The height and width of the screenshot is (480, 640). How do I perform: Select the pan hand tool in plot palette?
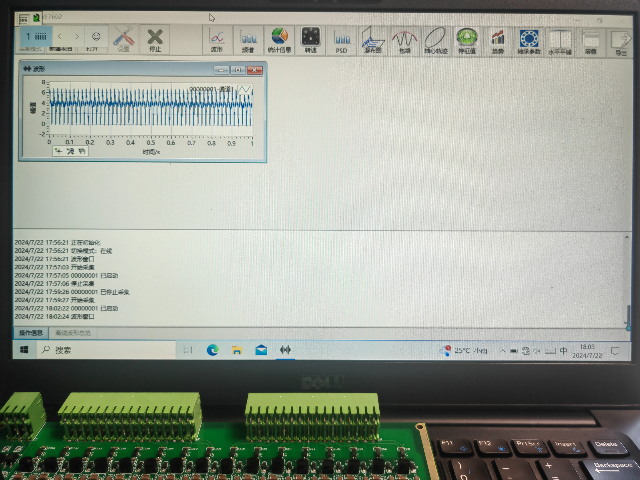click(x=82, y=151)
